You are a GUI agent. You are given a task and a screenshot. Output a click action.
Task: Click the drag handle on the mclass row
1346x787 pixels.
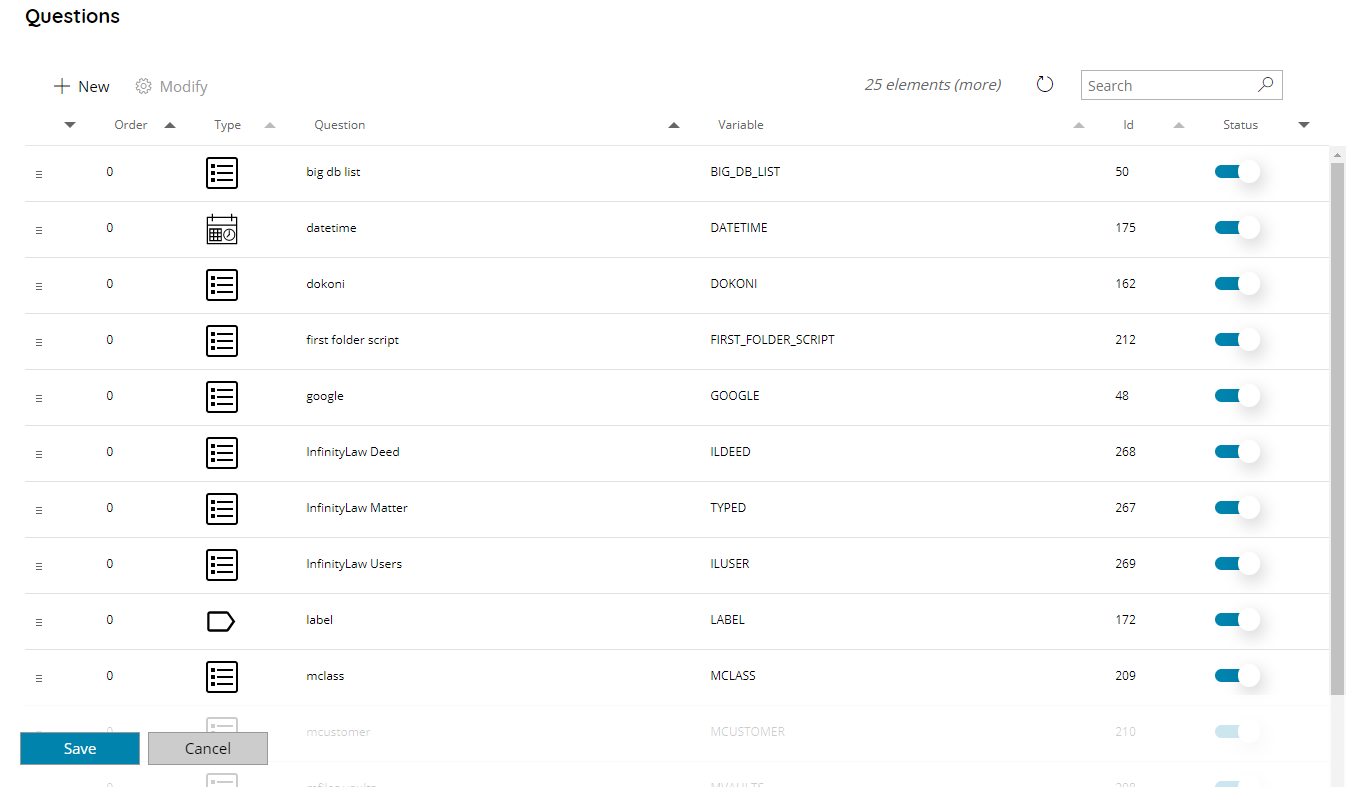click(x=39, y=678)
